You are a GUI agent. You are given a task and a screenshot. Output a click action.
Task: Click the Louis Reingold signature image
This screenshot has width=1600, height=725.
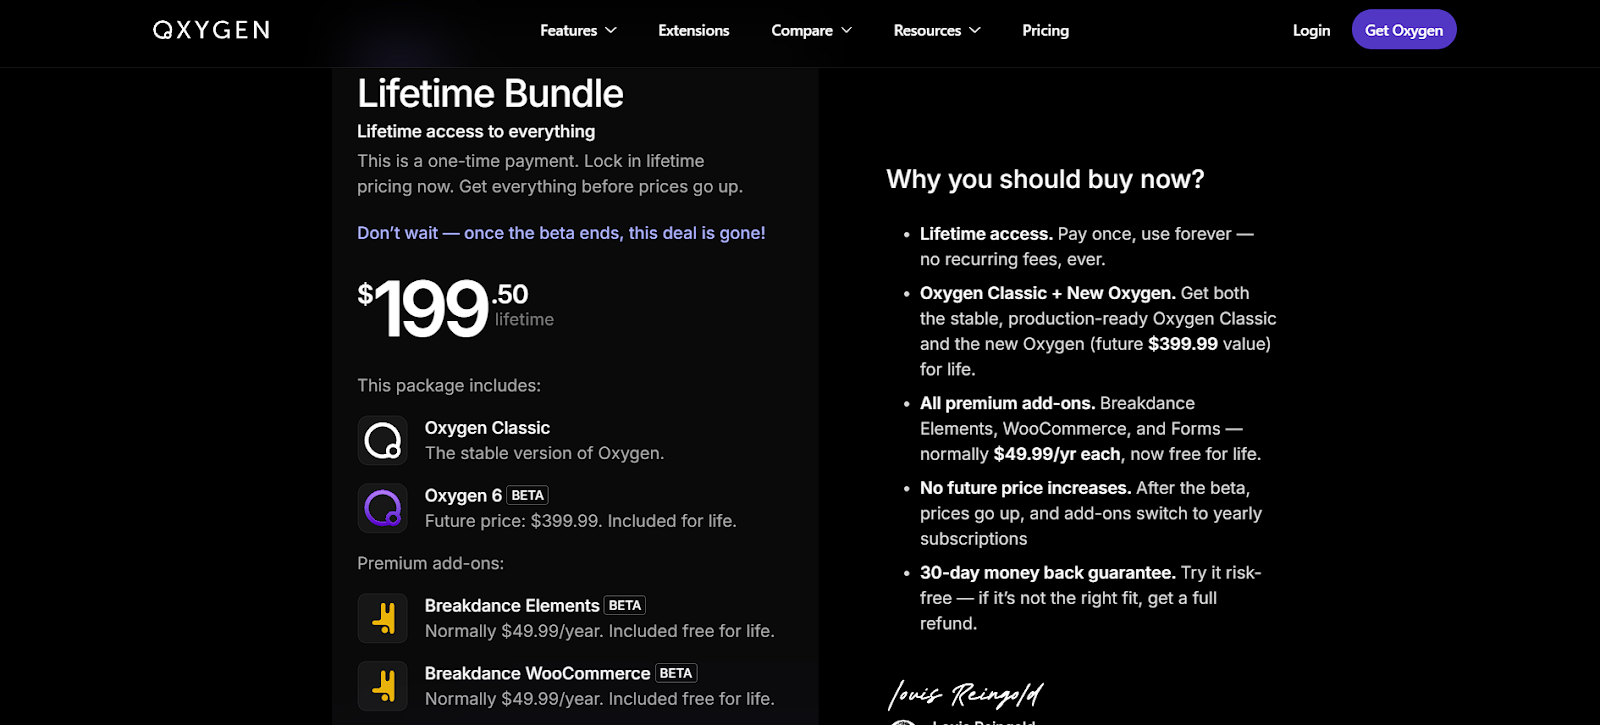tap(965, 693)
